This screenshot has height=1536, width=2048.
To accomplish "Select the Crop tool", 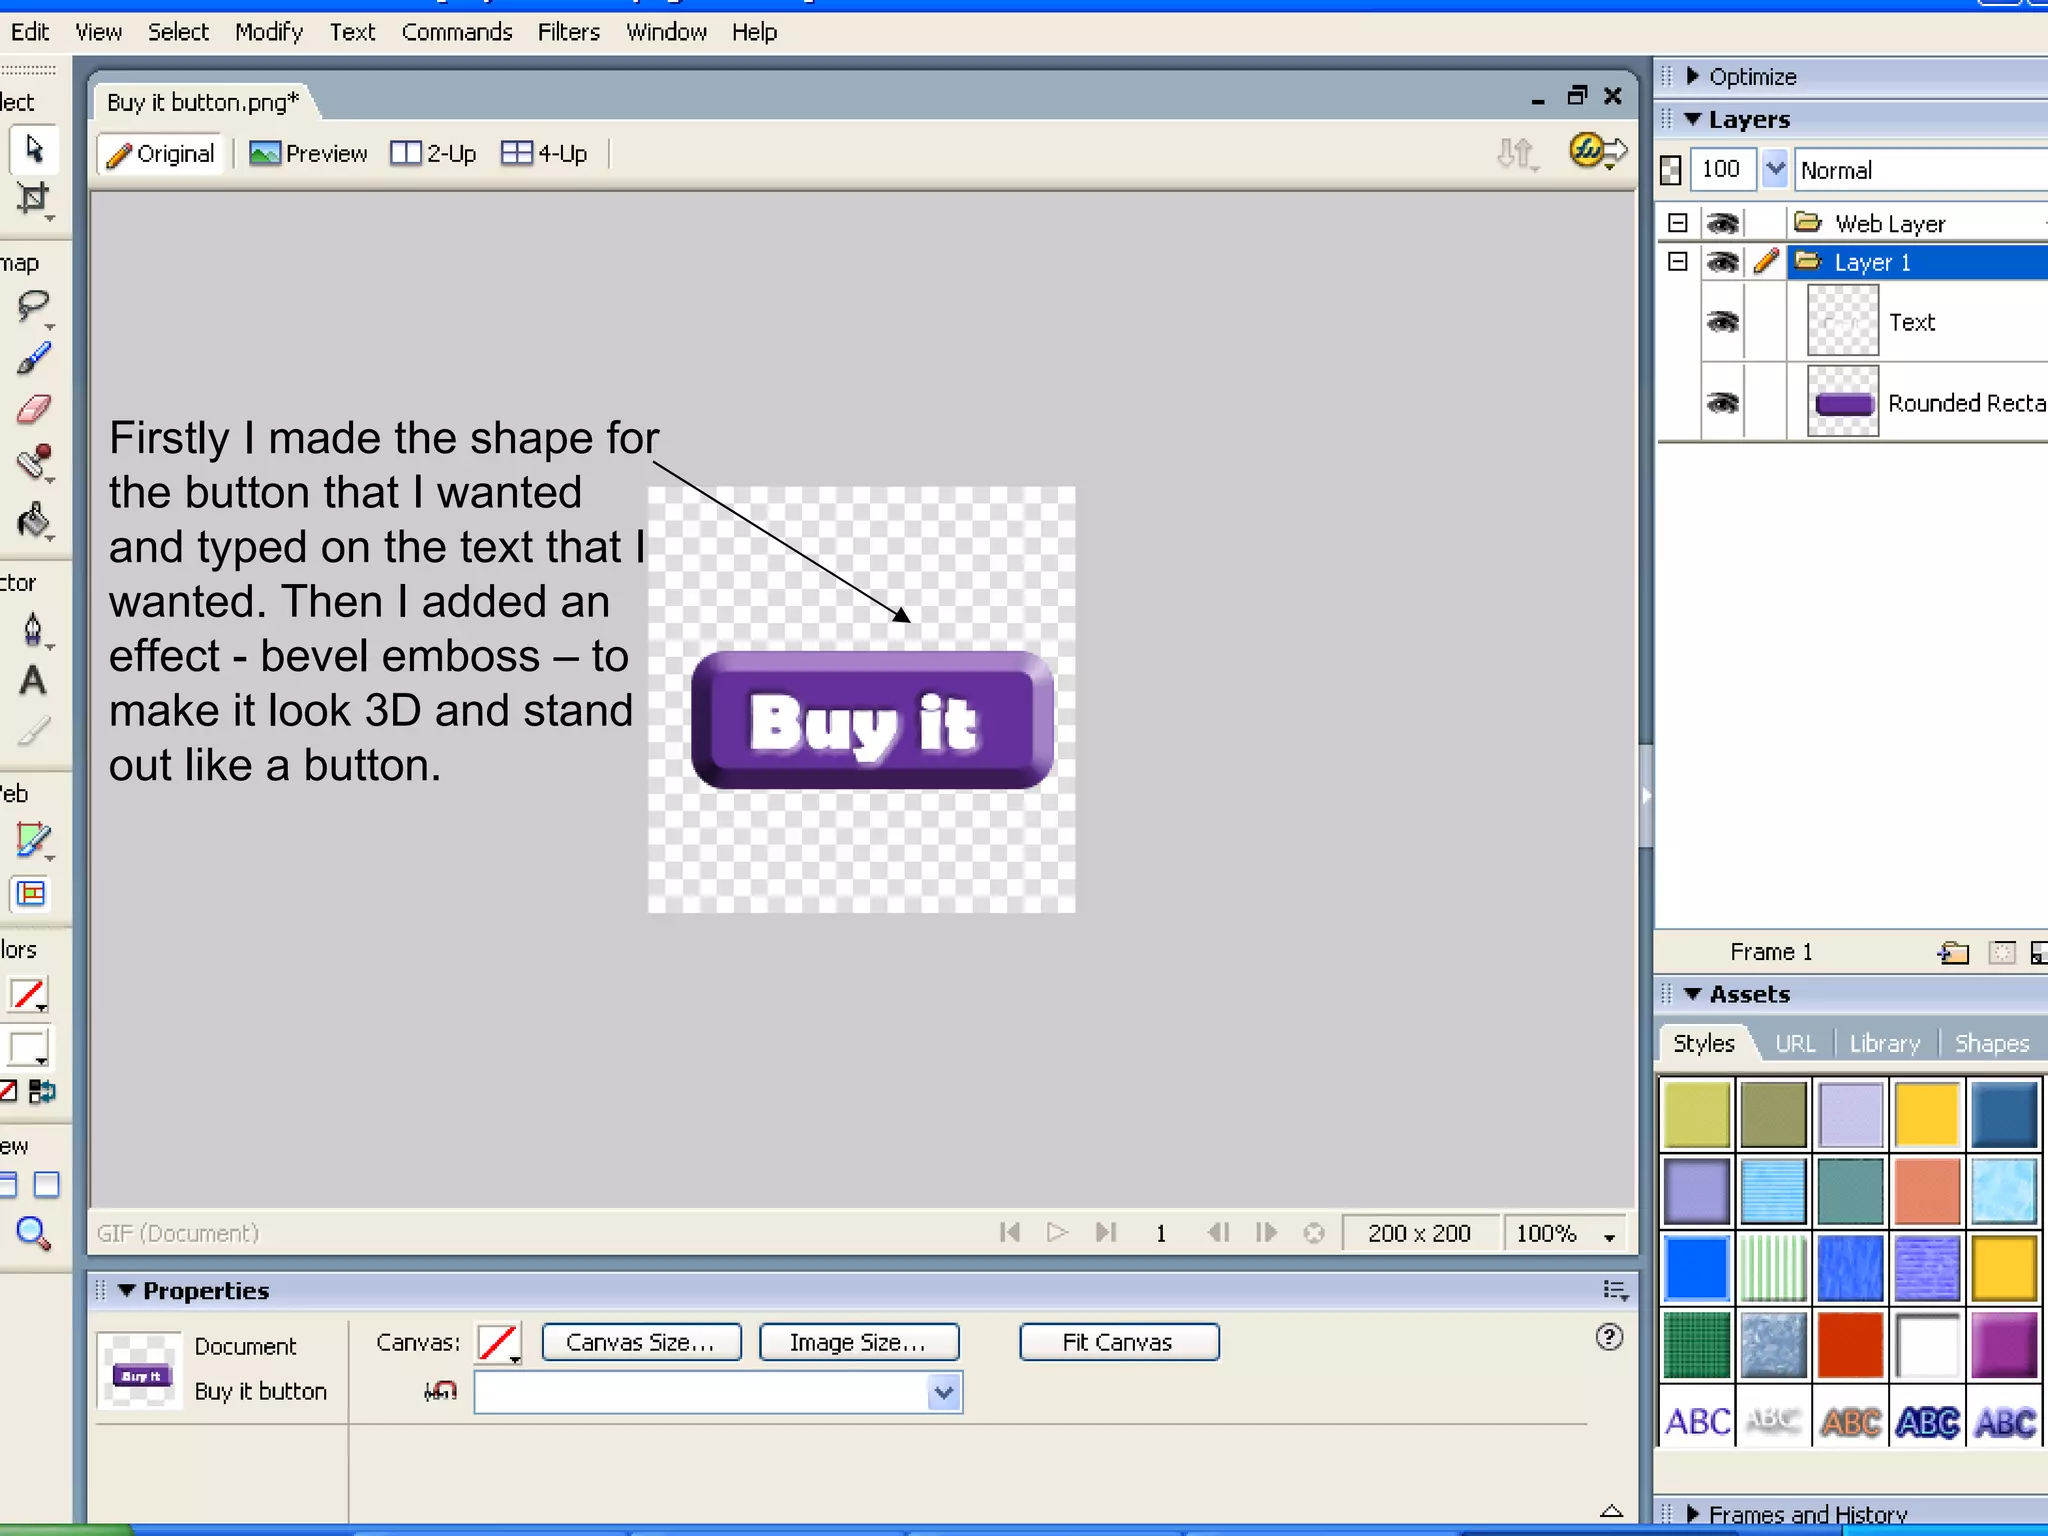I will tap(34, 198).
